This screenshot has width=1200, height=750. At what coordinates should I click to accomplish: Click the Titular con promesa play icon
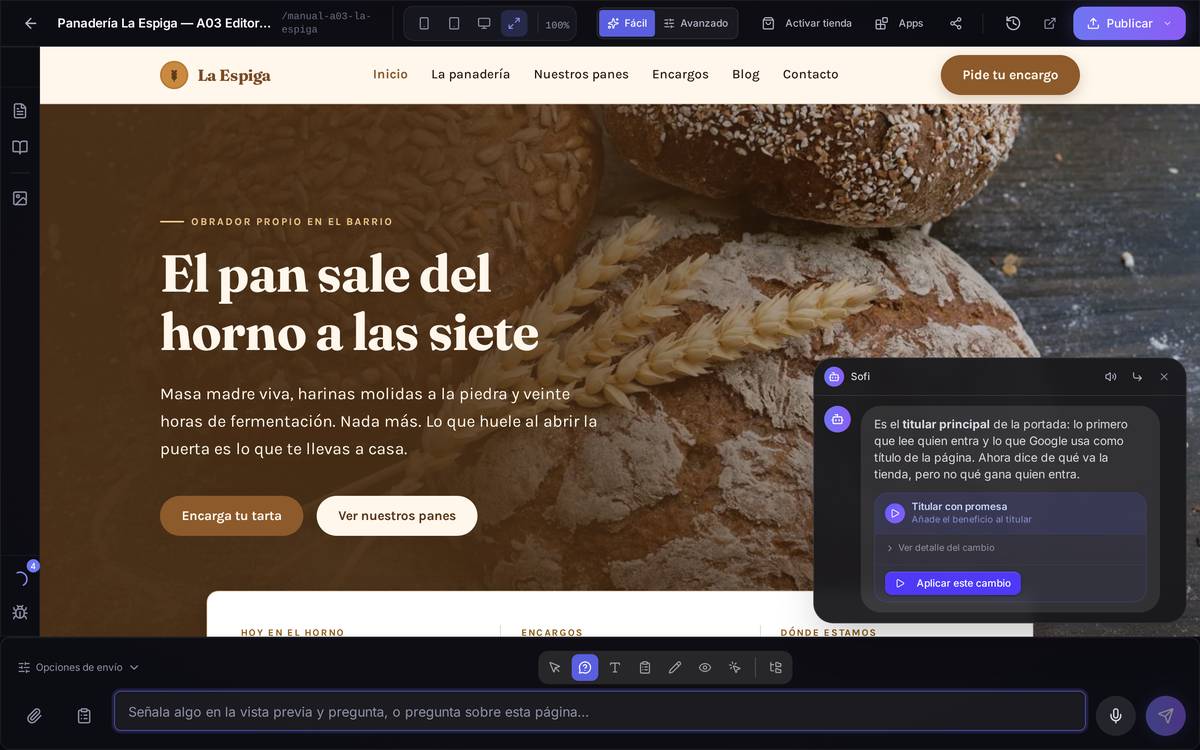pos(895,513)
